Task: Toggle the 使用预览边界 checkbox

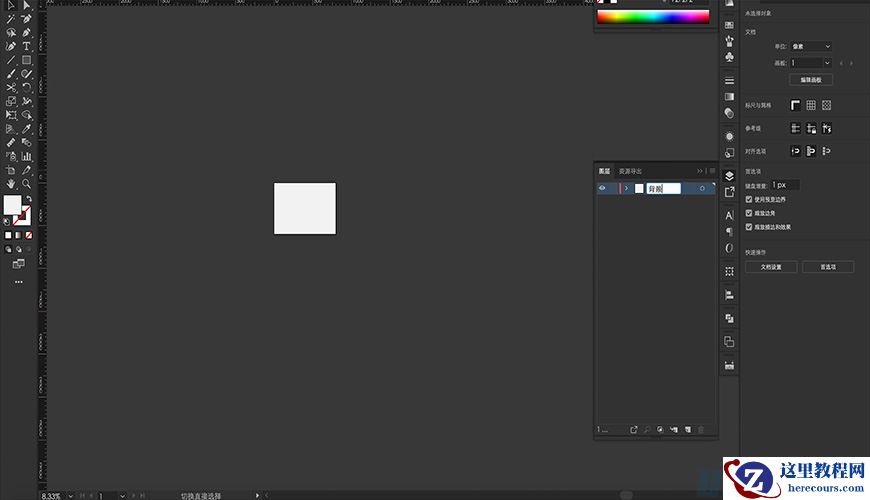Action: pos(750,199)
